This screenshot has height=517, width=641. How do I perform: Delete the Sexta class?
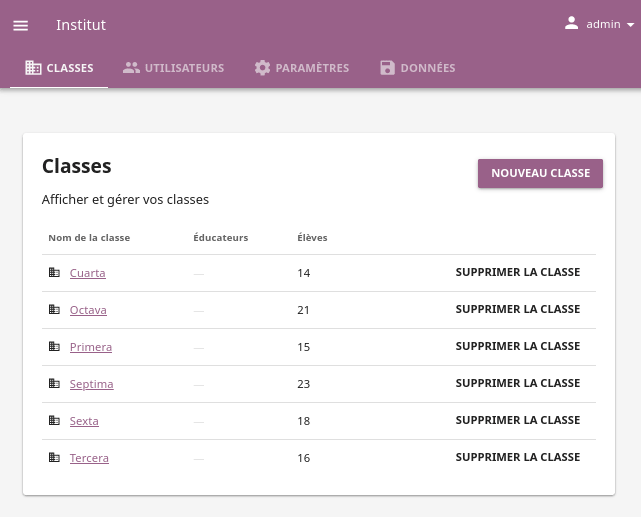pyautogui.click(x=518, y=420)
